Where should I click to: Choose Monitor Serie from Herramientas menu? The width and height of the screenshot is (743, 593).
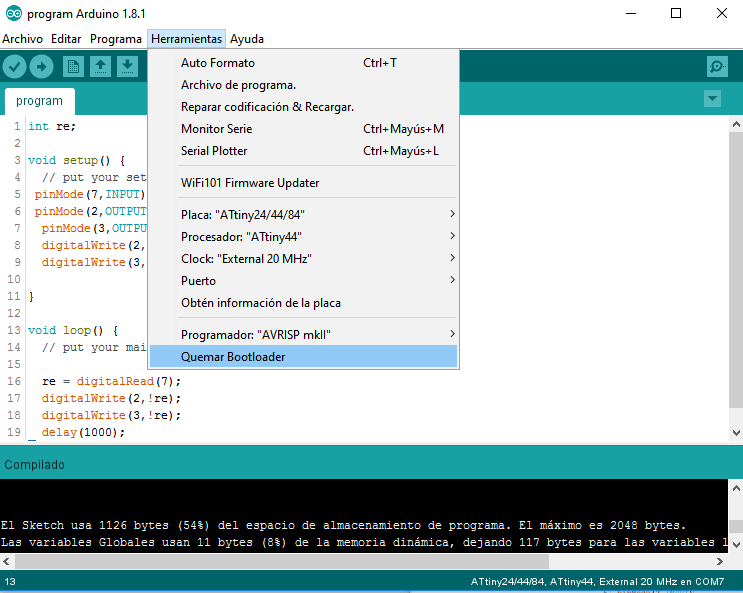coord(303,128)
